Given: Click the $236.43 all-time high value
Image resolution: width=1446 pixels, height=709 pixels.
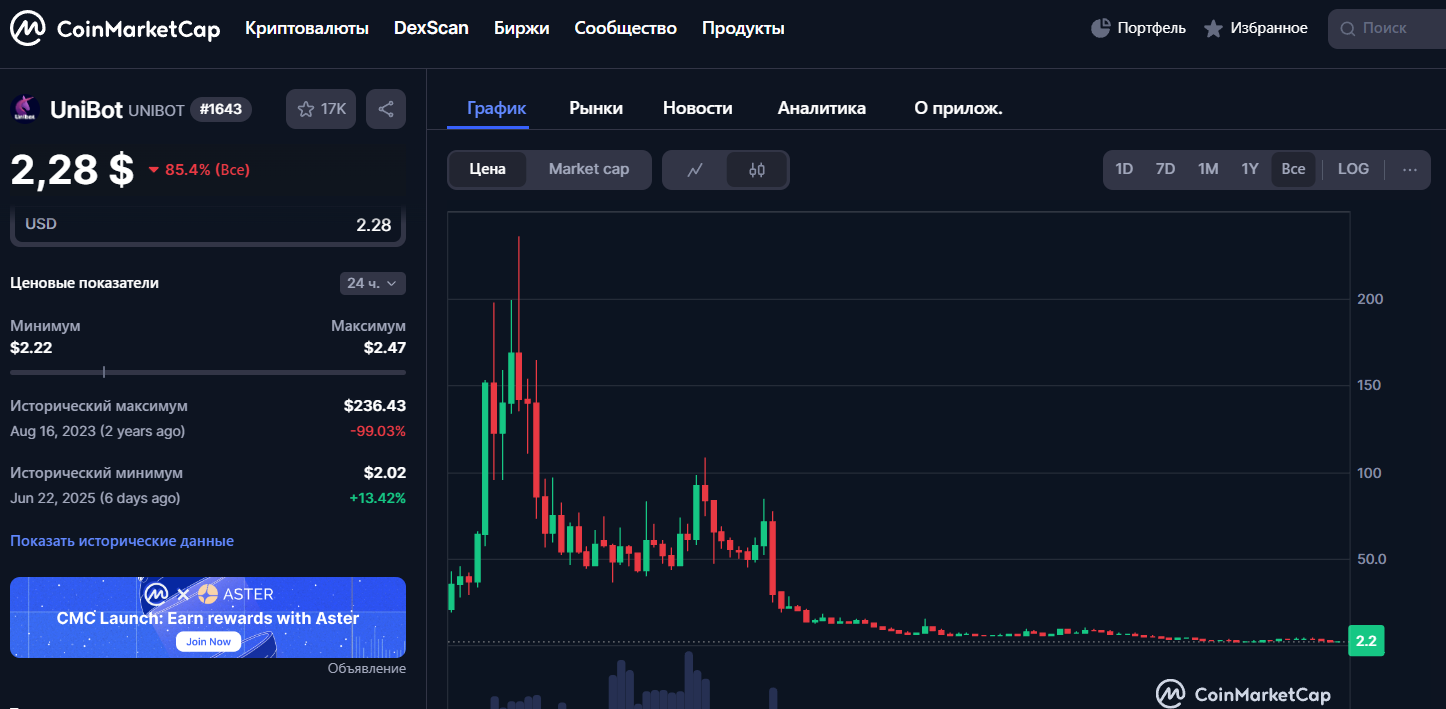Looking at the screenshot, I should coord(375,406).
